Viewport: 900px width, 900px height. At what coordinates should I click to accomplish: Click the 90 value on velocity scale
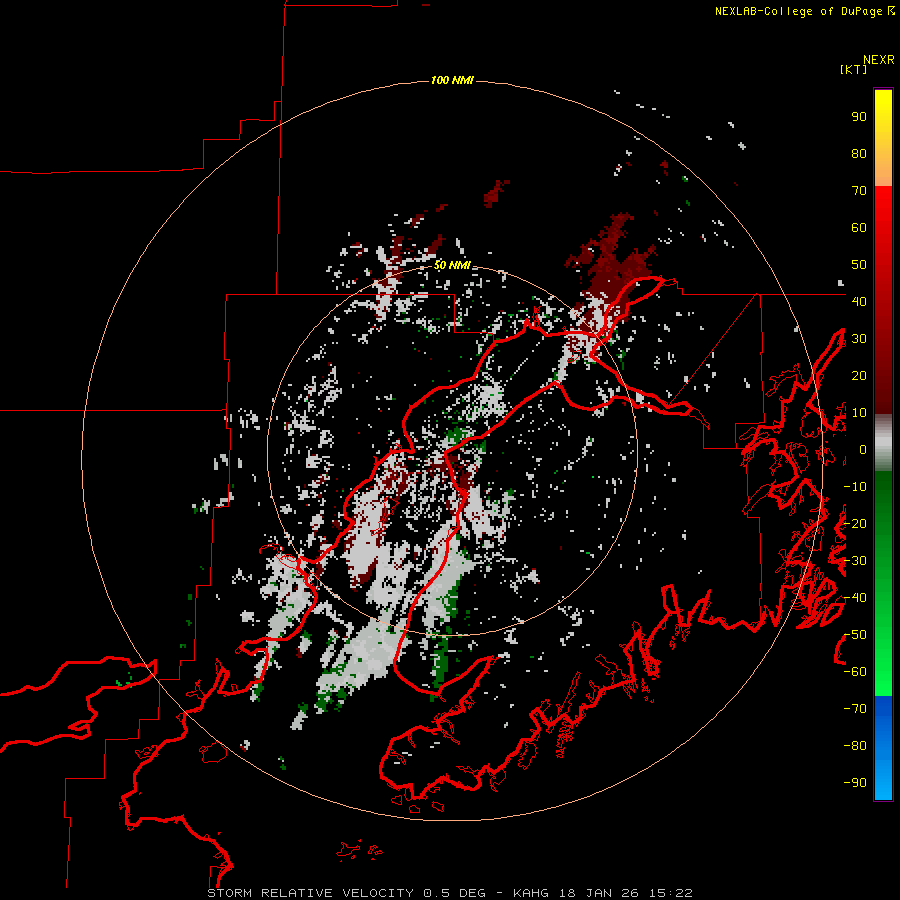(x=859, y=117)
